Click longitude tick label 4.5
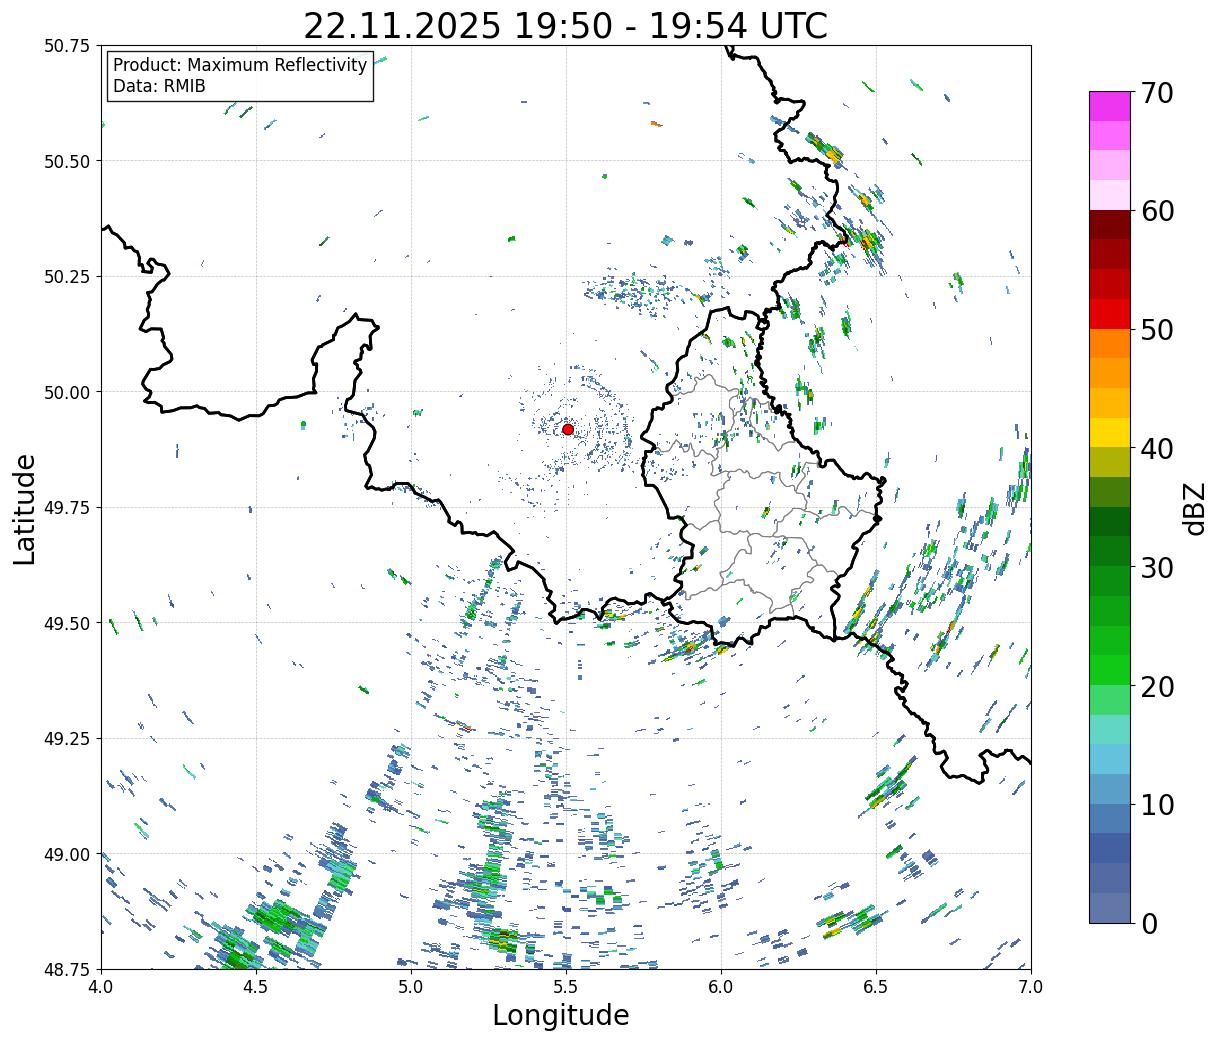Screen dimensions: 1219x1040 coord(256,986)
